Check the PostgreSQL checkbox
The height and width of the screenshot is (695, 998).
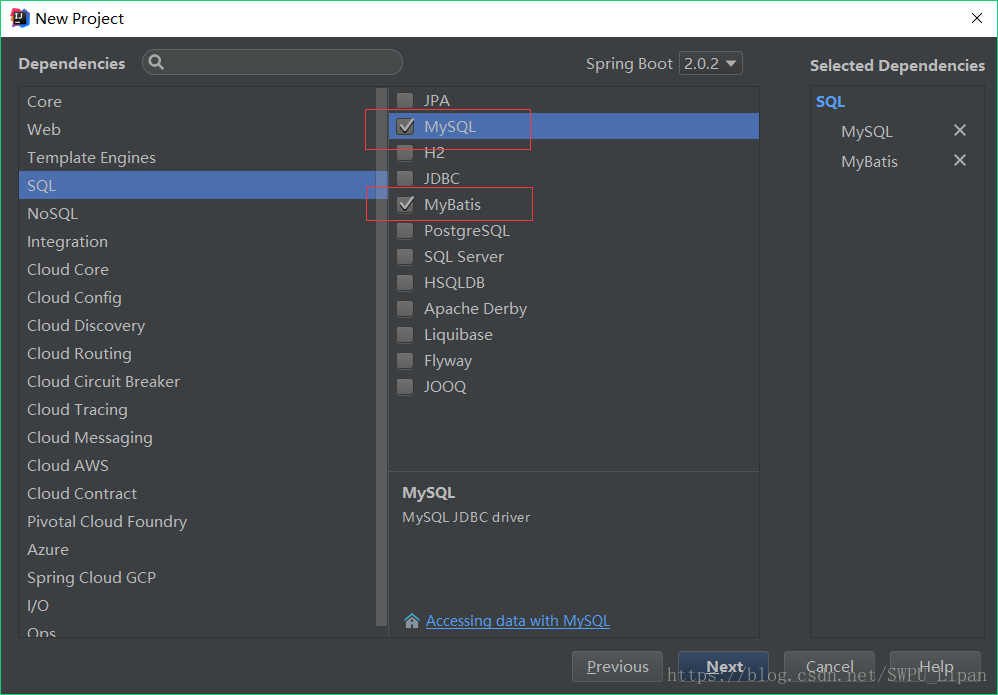point(405,230)
